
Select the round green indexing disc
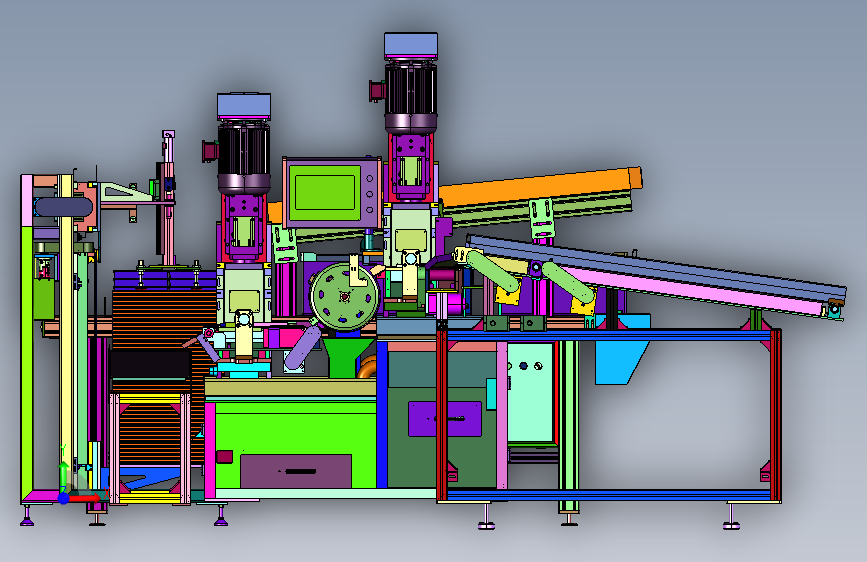pyautogui.click(x=344, y=296)
